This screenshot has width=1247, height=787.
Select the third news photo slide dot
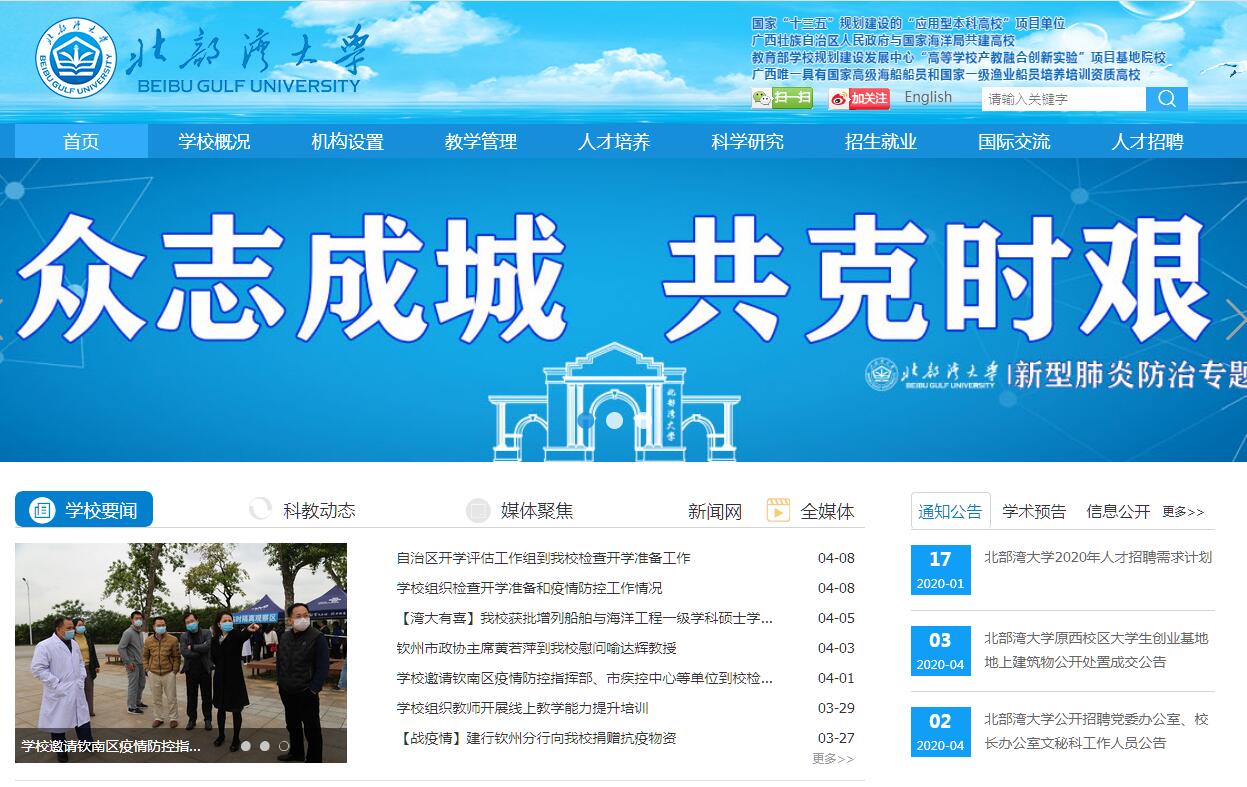(x=284, y=745)
